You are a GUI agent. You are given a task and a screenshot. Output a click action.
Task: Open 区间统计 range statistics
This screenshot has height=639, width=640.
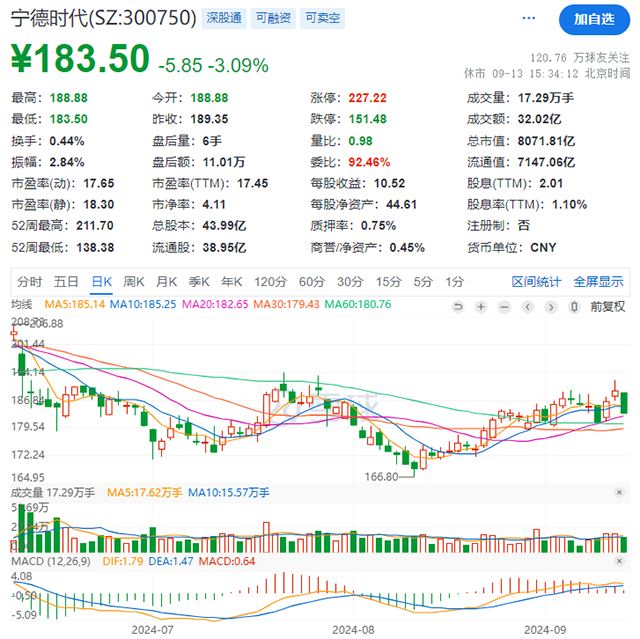(537, 282)
